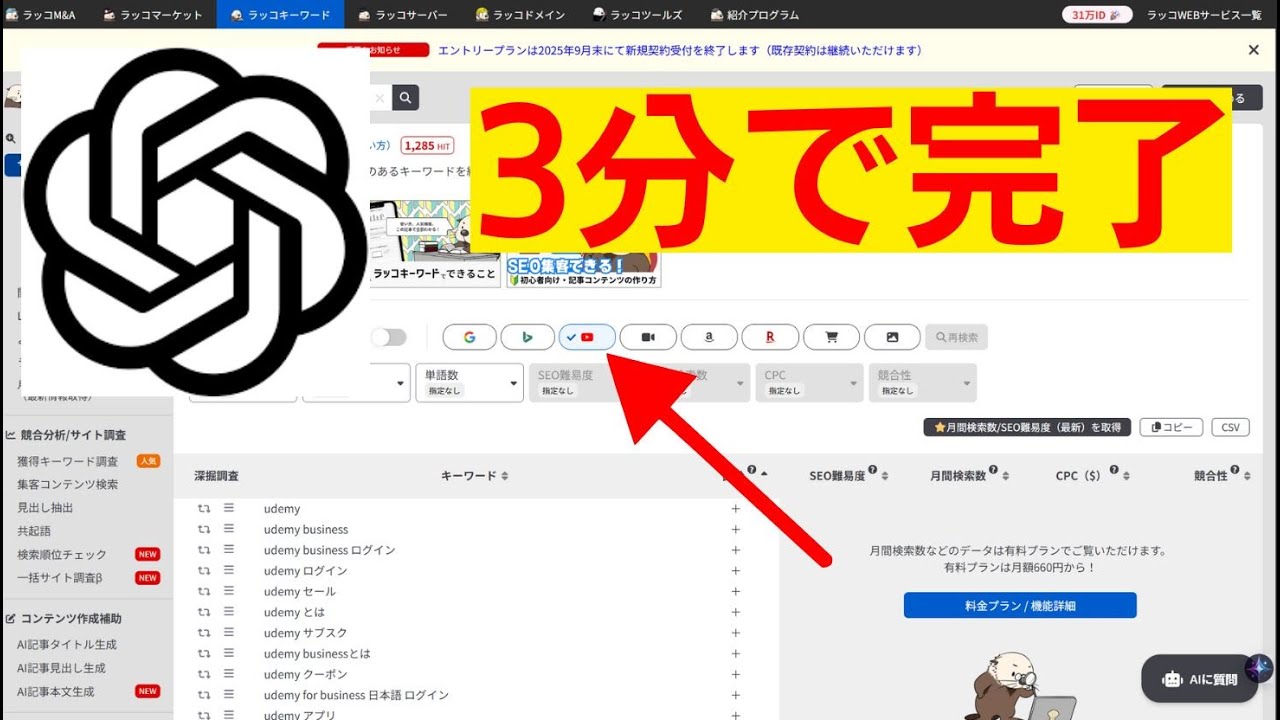Click ラッコWEBサービス一覧 link

pyautogui.click(x=1204, y=15)
